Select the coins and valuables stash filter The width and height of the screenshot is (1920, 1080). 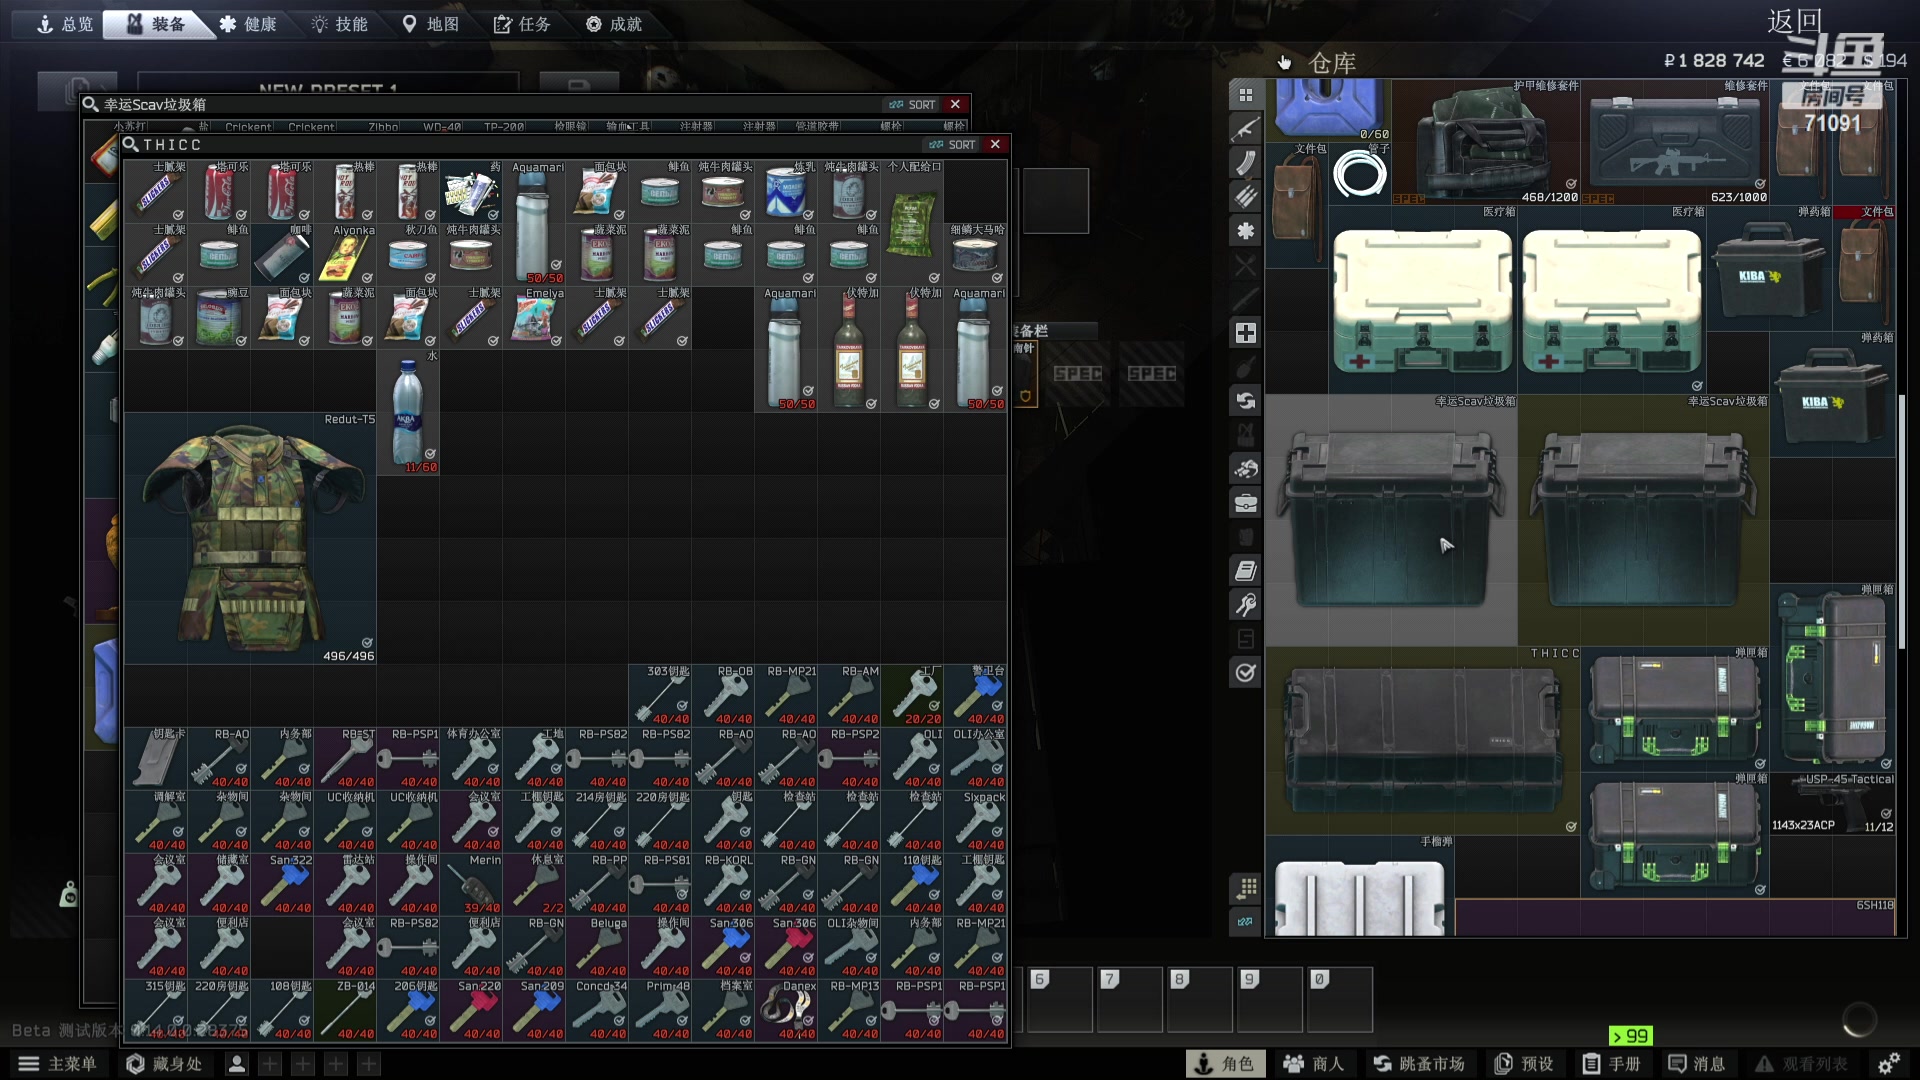pos(1245,469)
